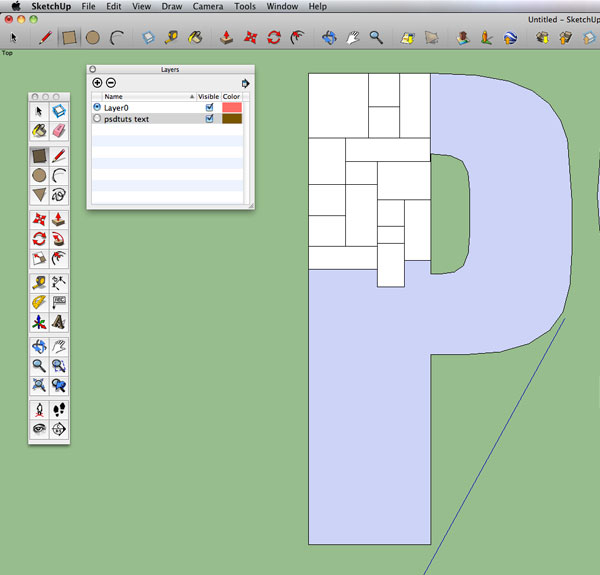Choose the Section Plane tool
Image resolution: width=600 pixels, height=575 pixels.
click(59, 429)
